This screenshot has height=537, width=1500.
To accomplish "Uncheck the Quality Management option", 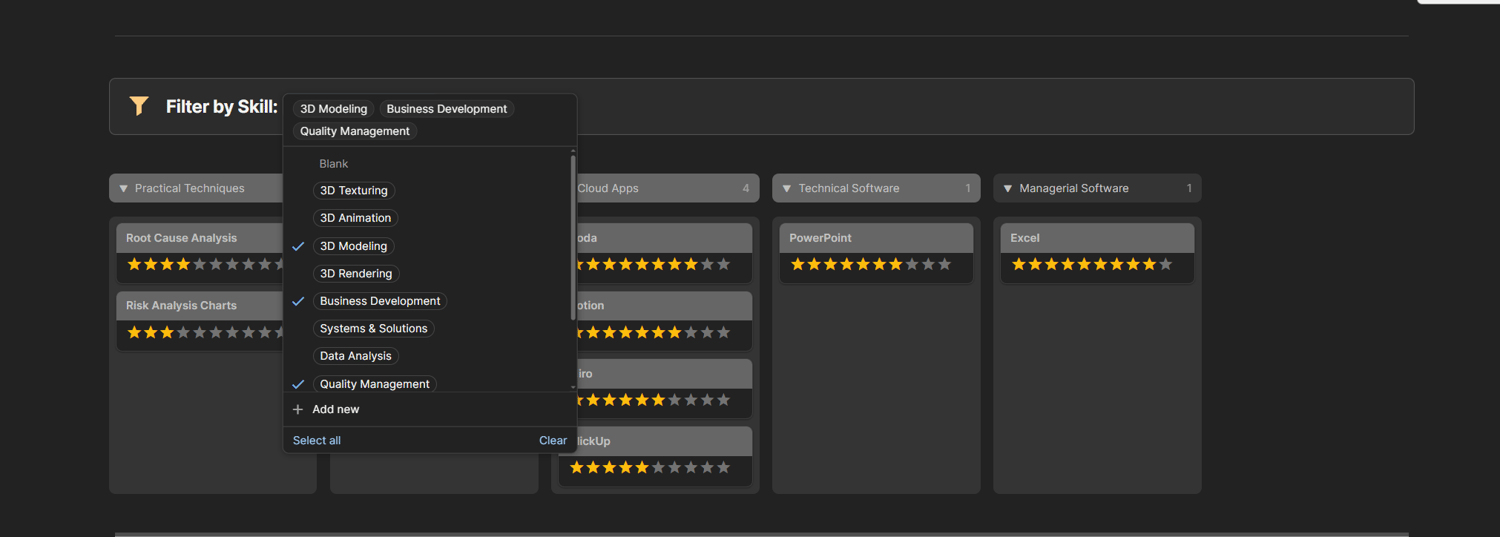I will [374, 384].
